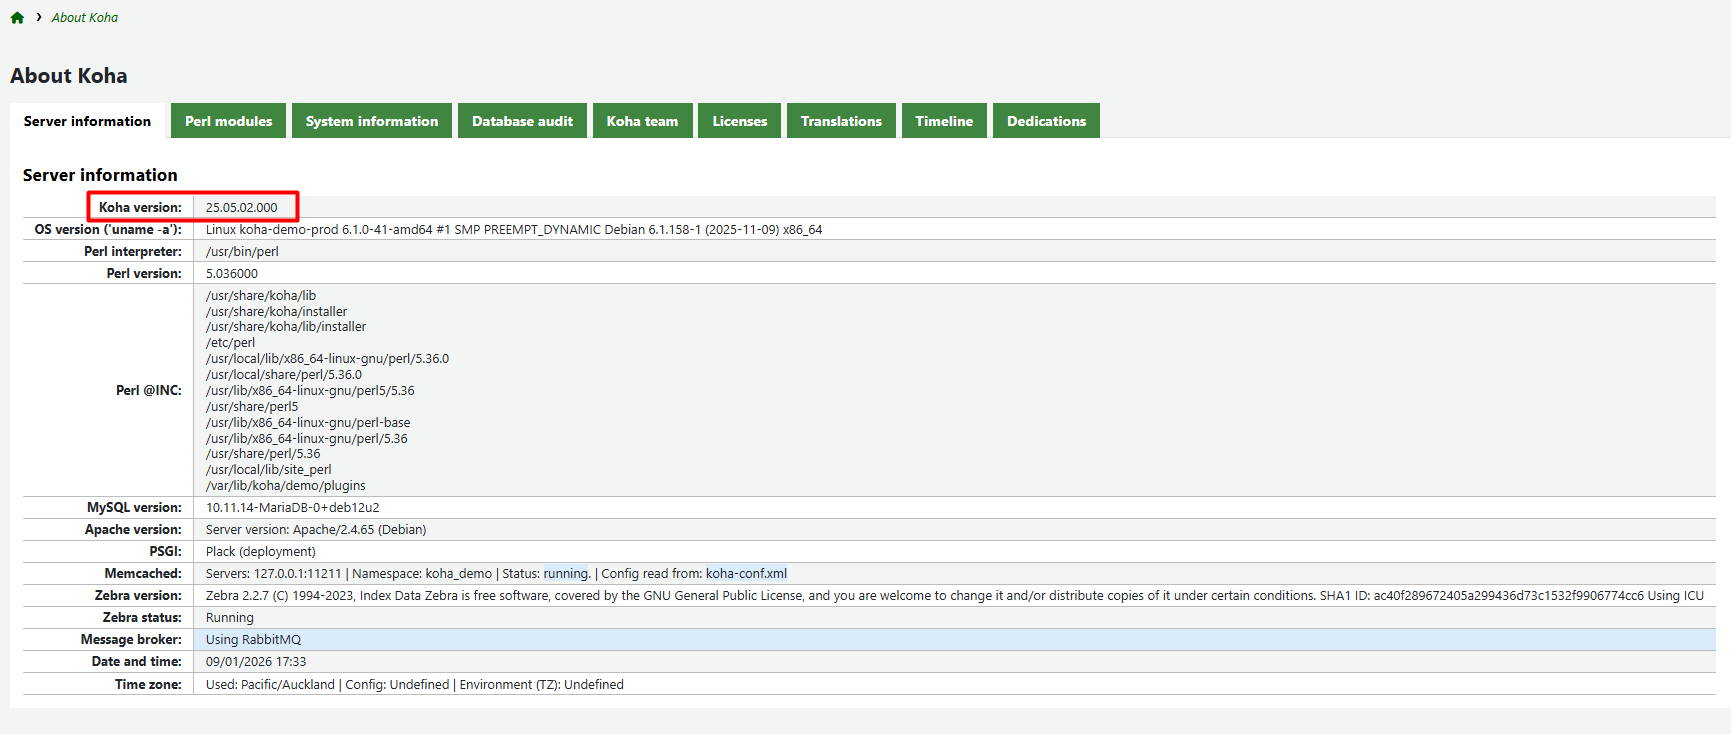Click the MySQL version MariaDB value
1731x734 pixels.
[293, 507]
